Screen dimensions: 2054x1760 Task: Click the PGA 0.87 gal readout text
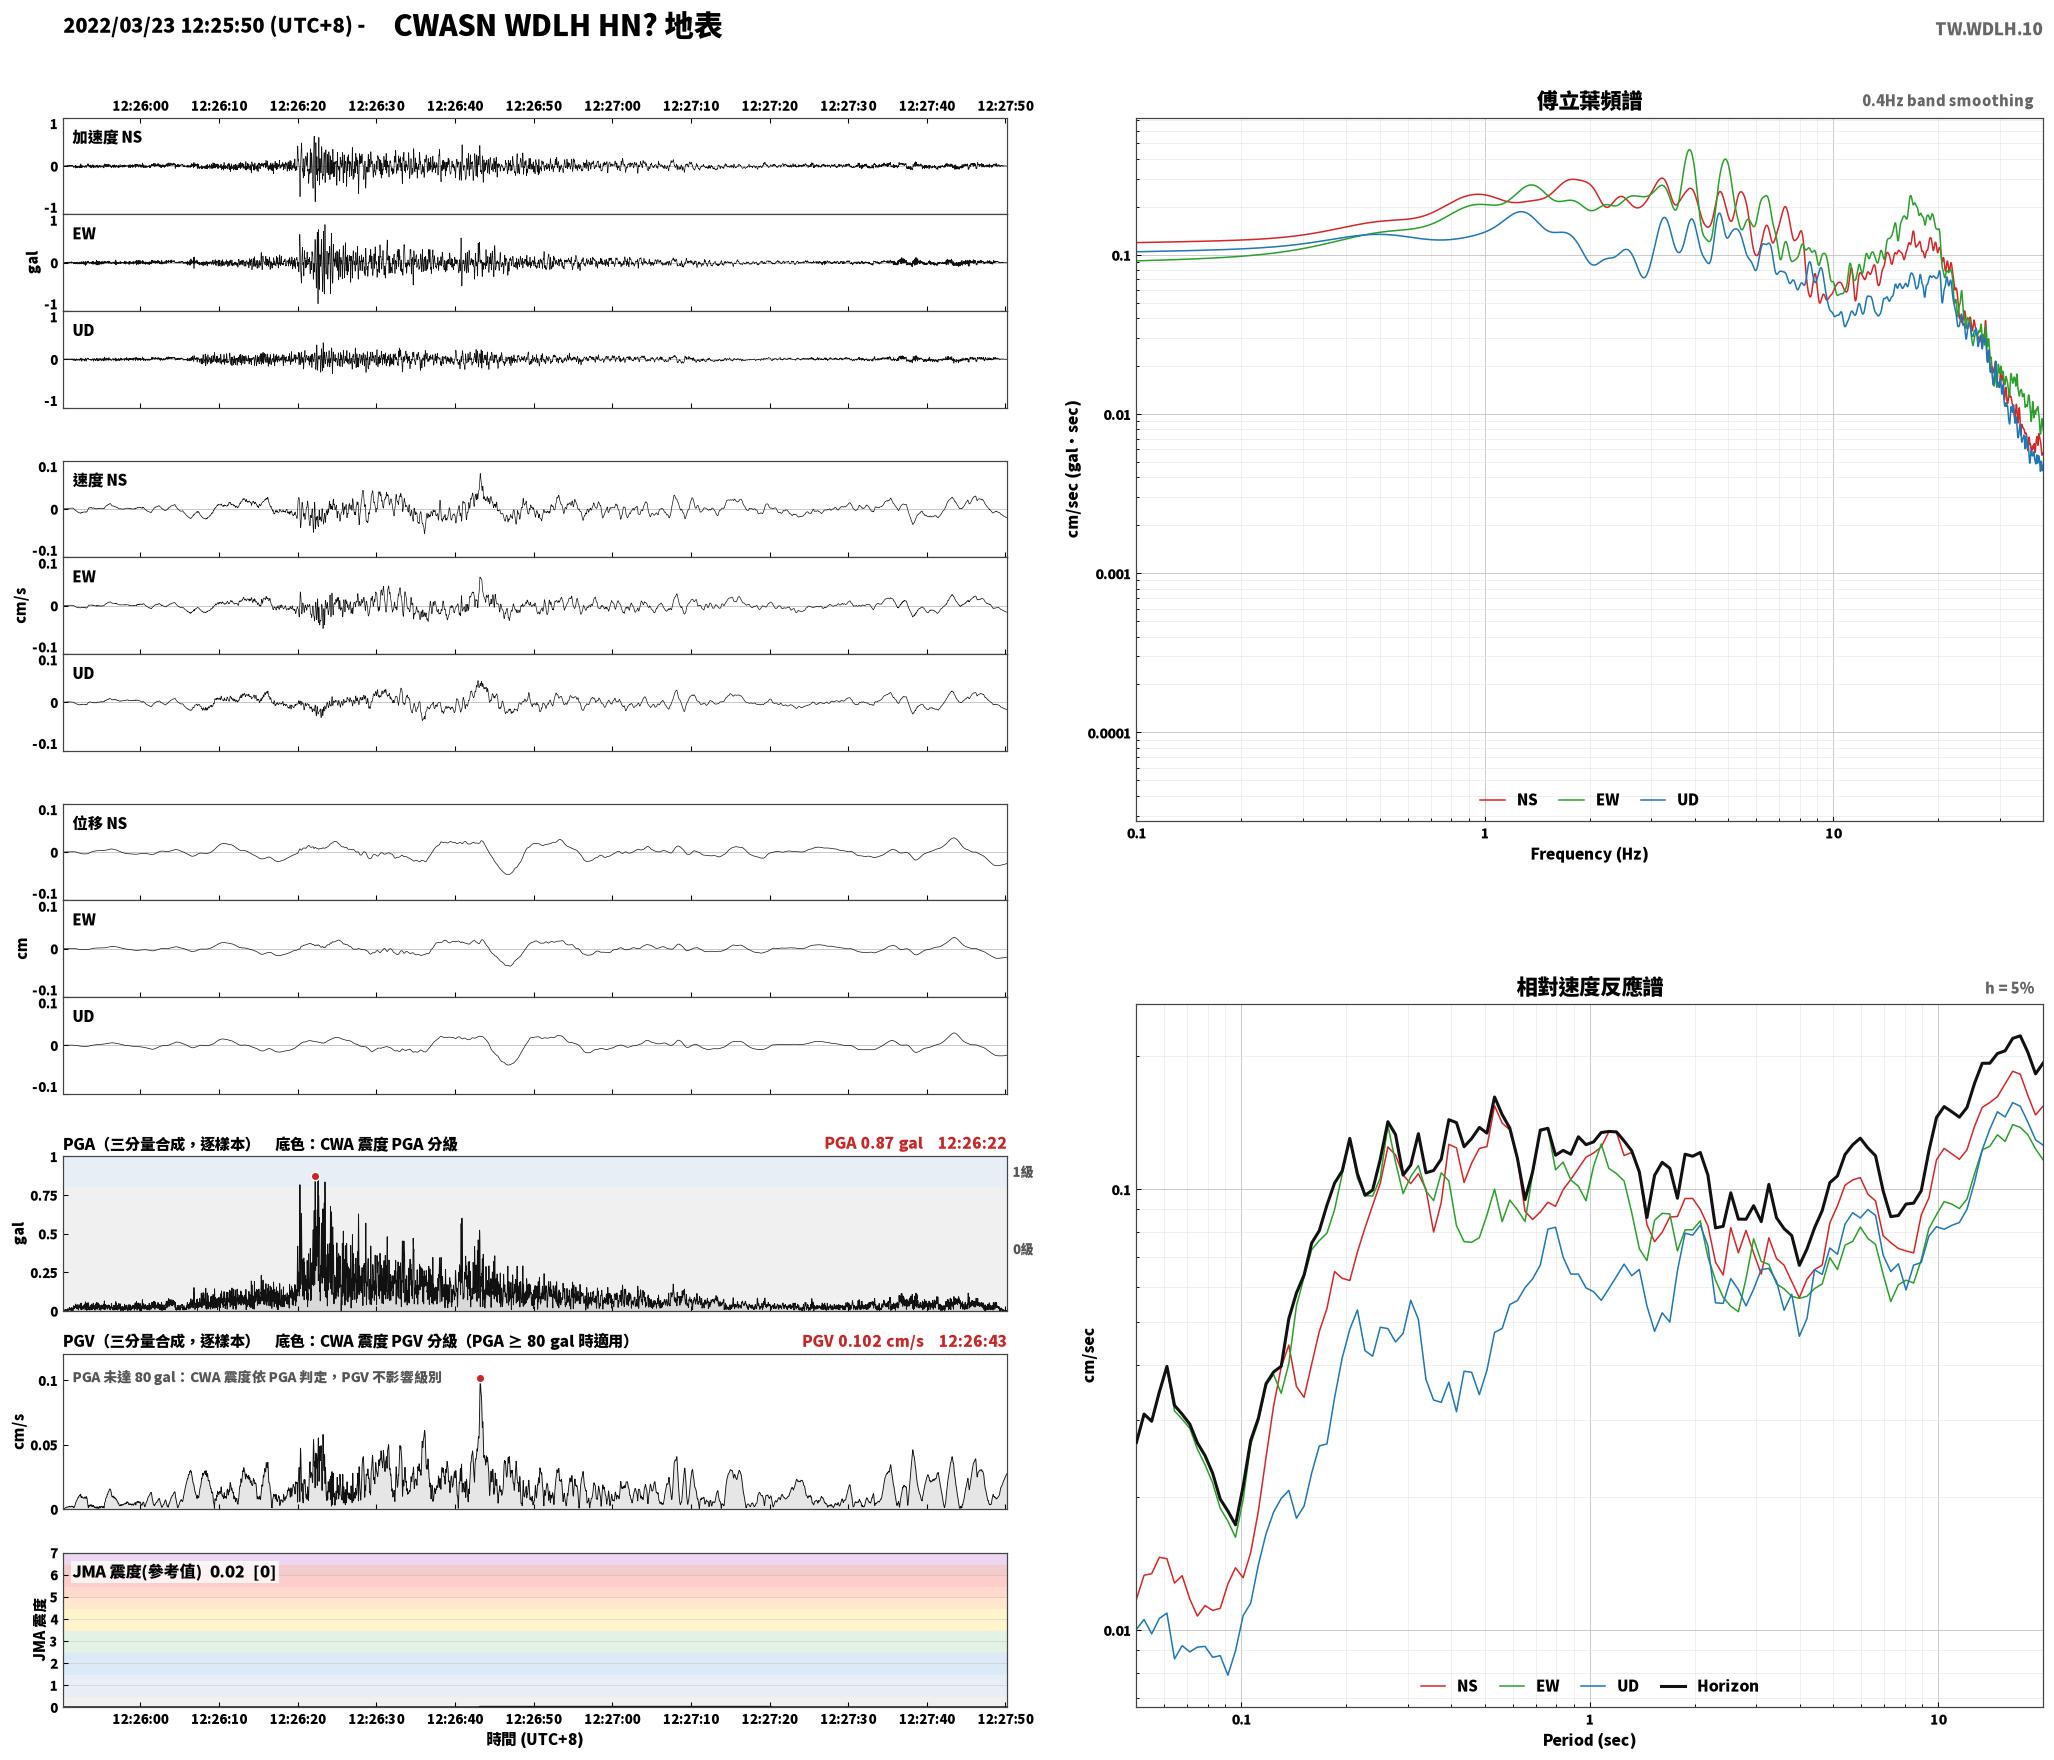(873, 1143)
